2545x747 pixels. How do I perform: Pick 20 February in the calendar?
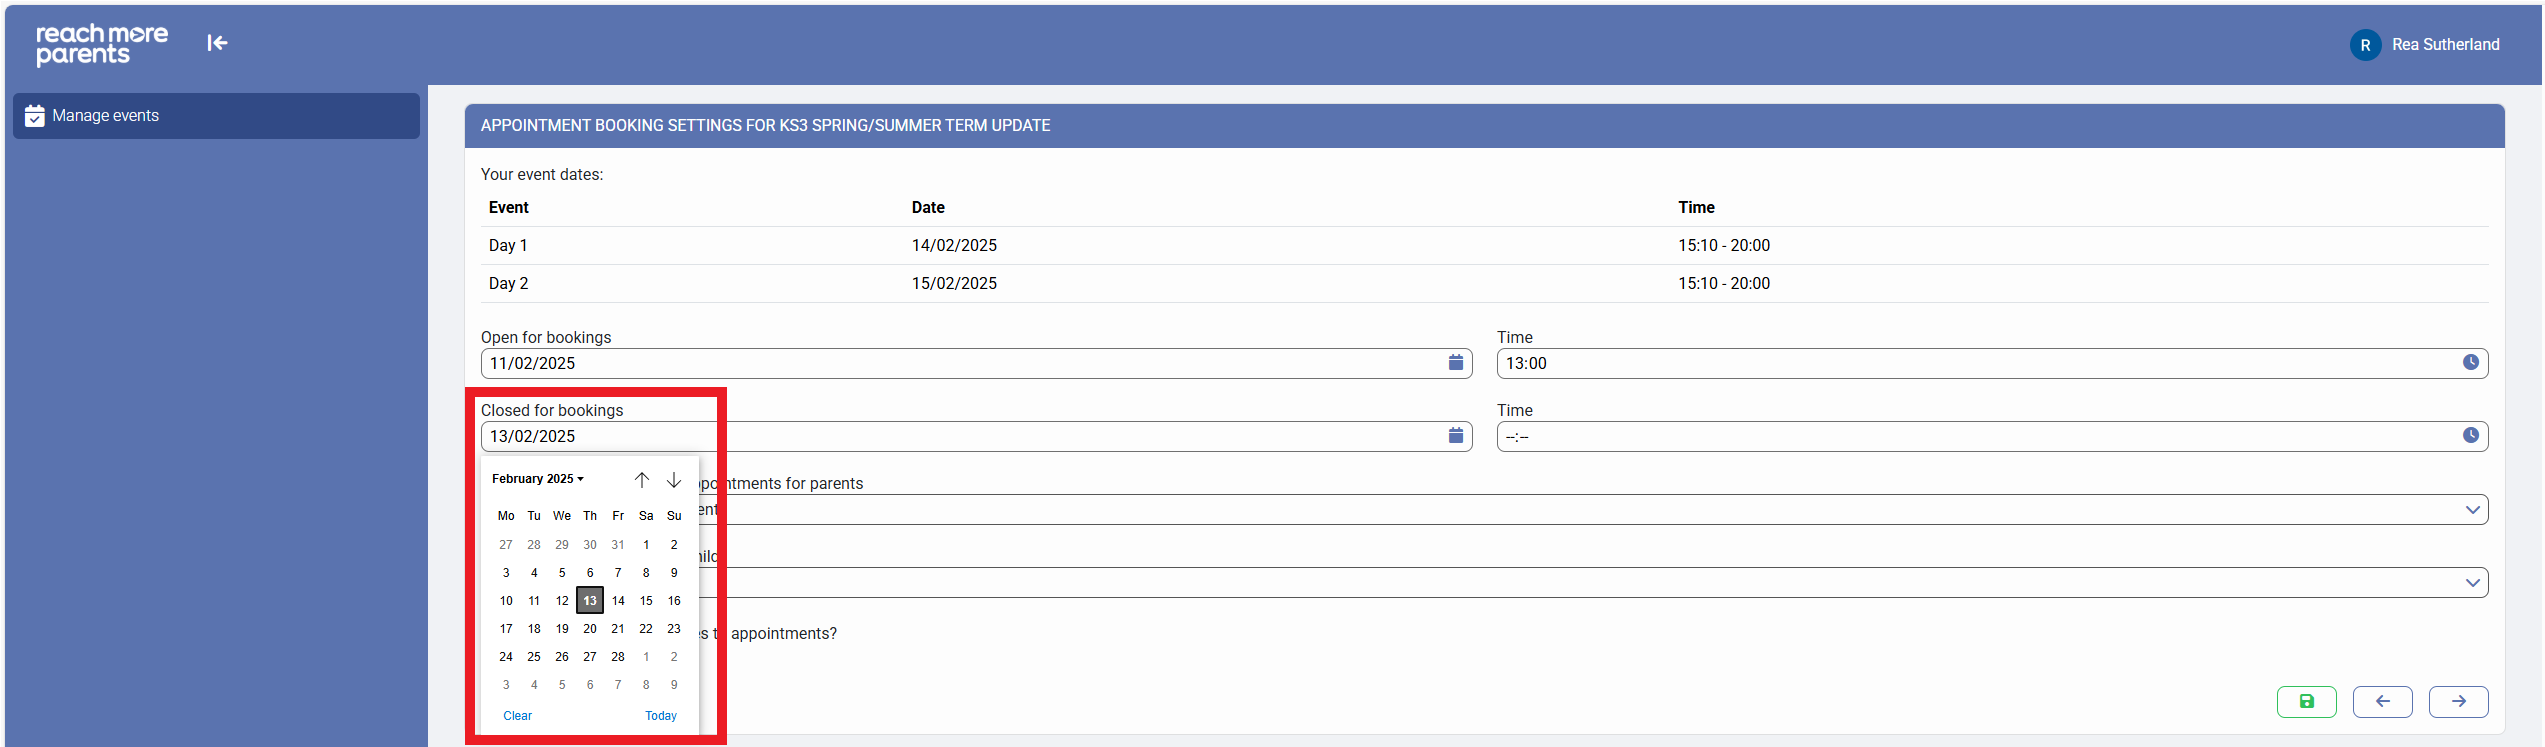[590, 629]
